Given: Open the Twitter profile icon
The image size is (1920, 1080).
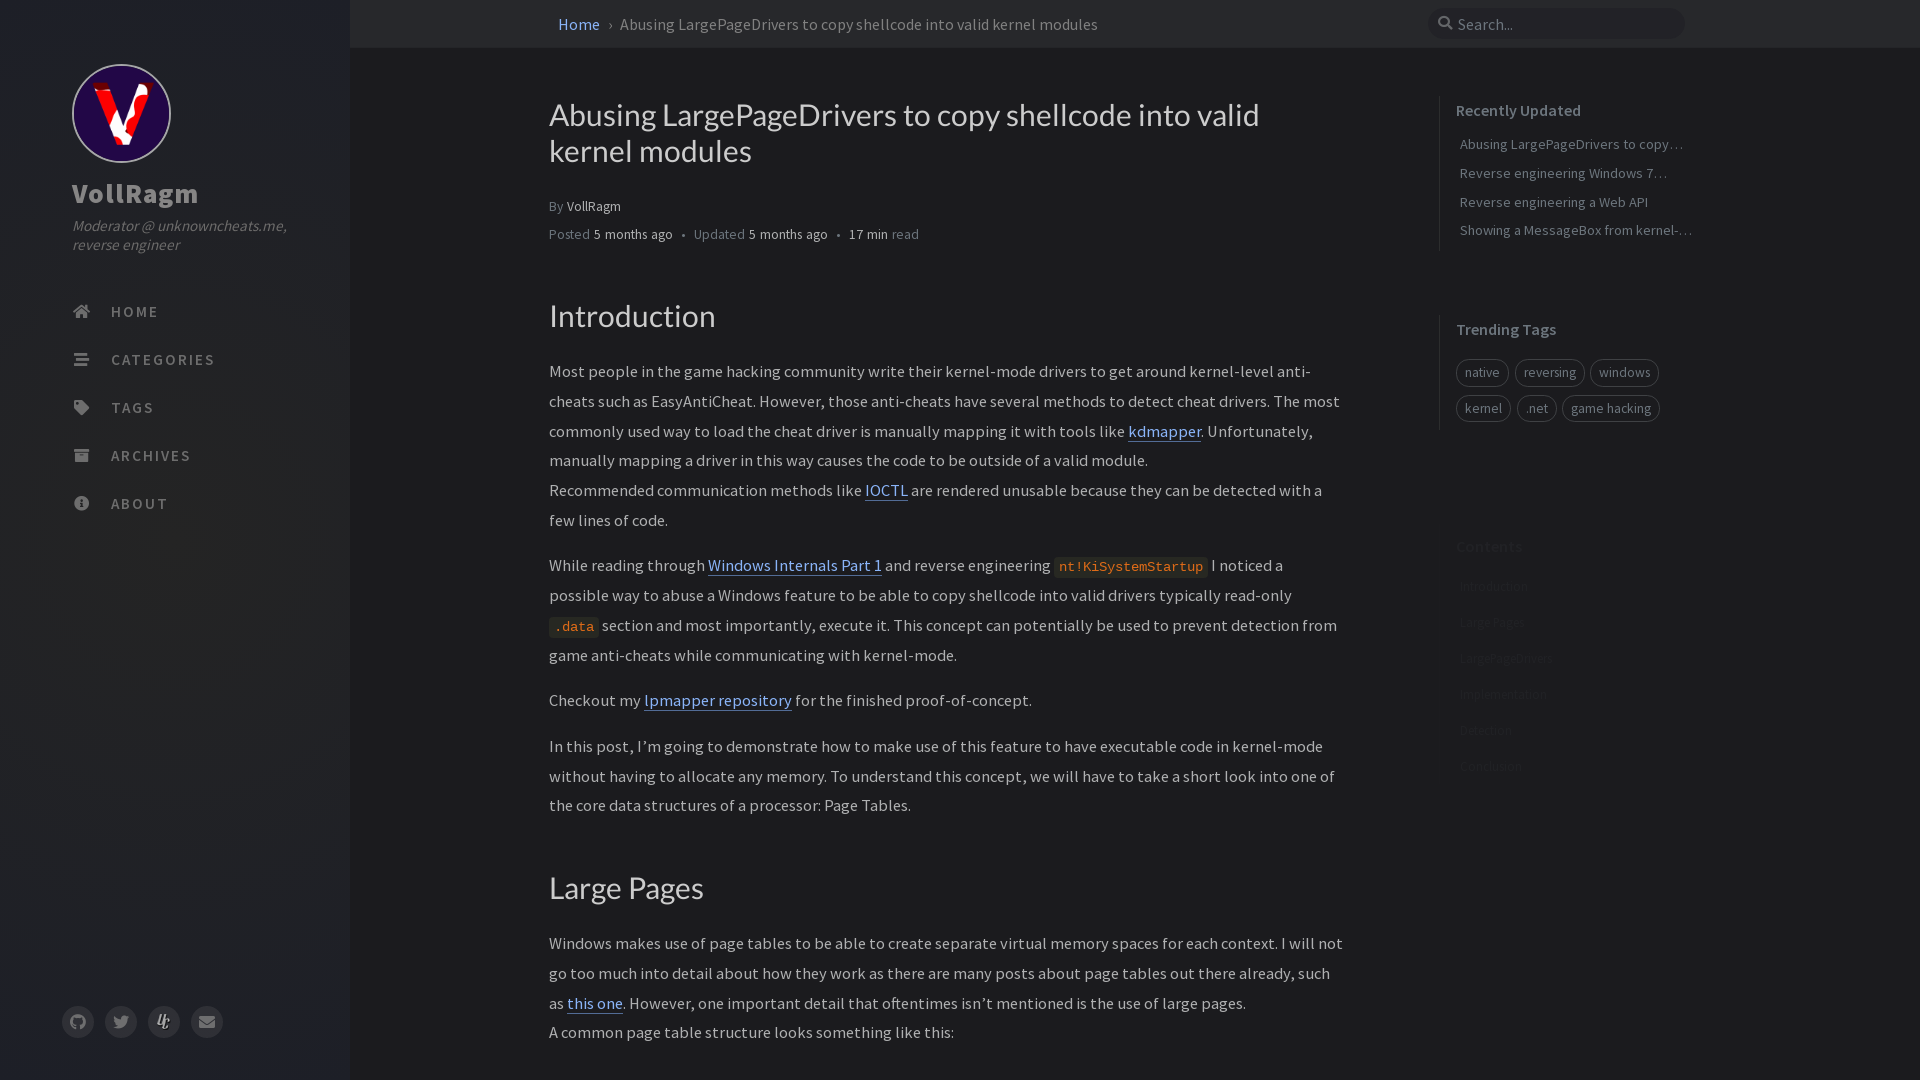Looking at the screenshot, I should (121, 1022).
